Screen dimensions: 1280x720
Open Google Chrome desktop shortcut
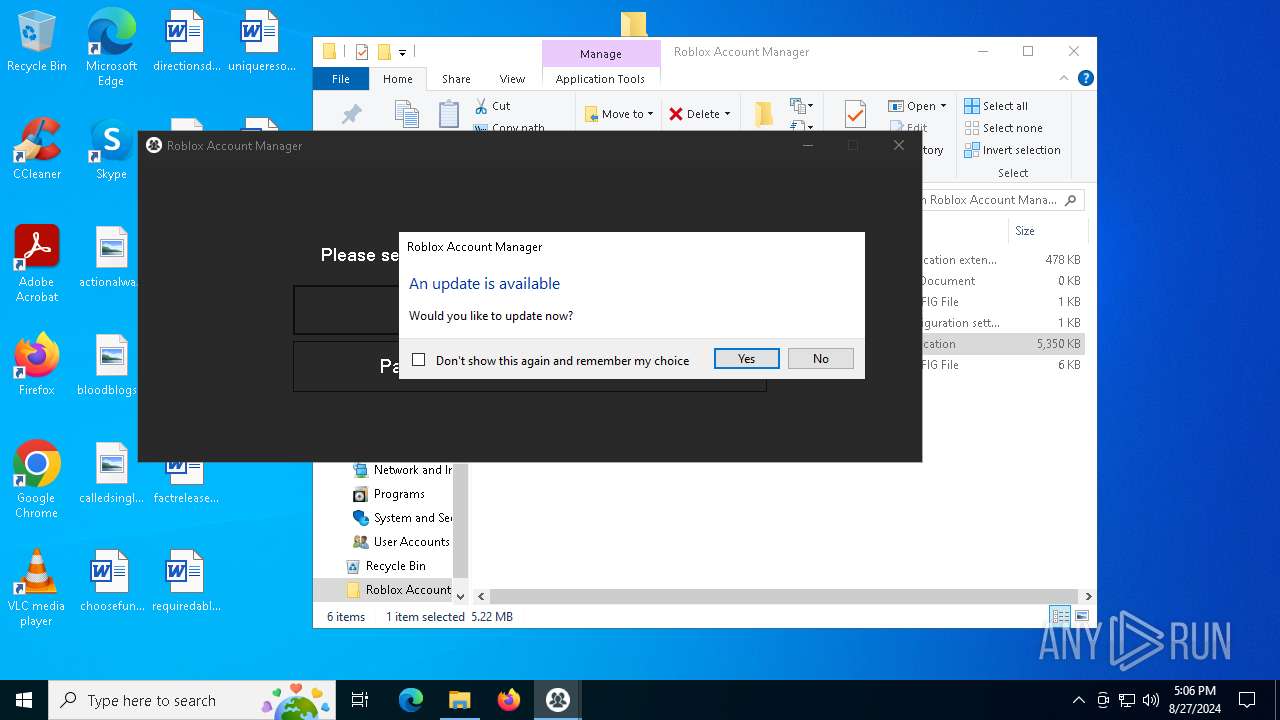(37, 479)
